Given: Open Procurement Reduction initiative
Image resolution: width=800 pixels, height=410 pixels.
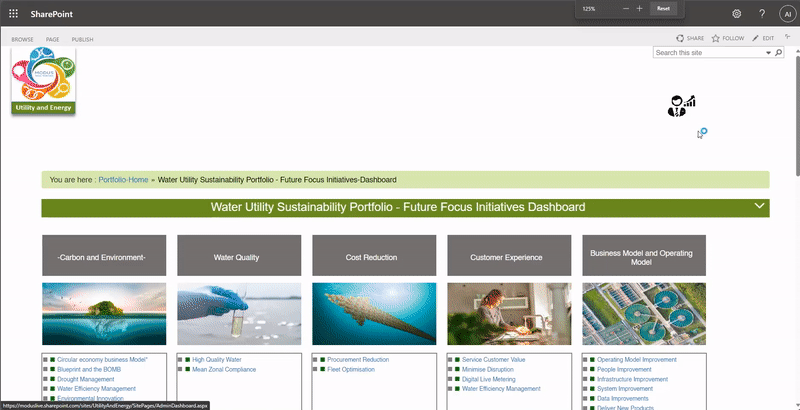Looking at the screenshot, I should tap(358, 360).
